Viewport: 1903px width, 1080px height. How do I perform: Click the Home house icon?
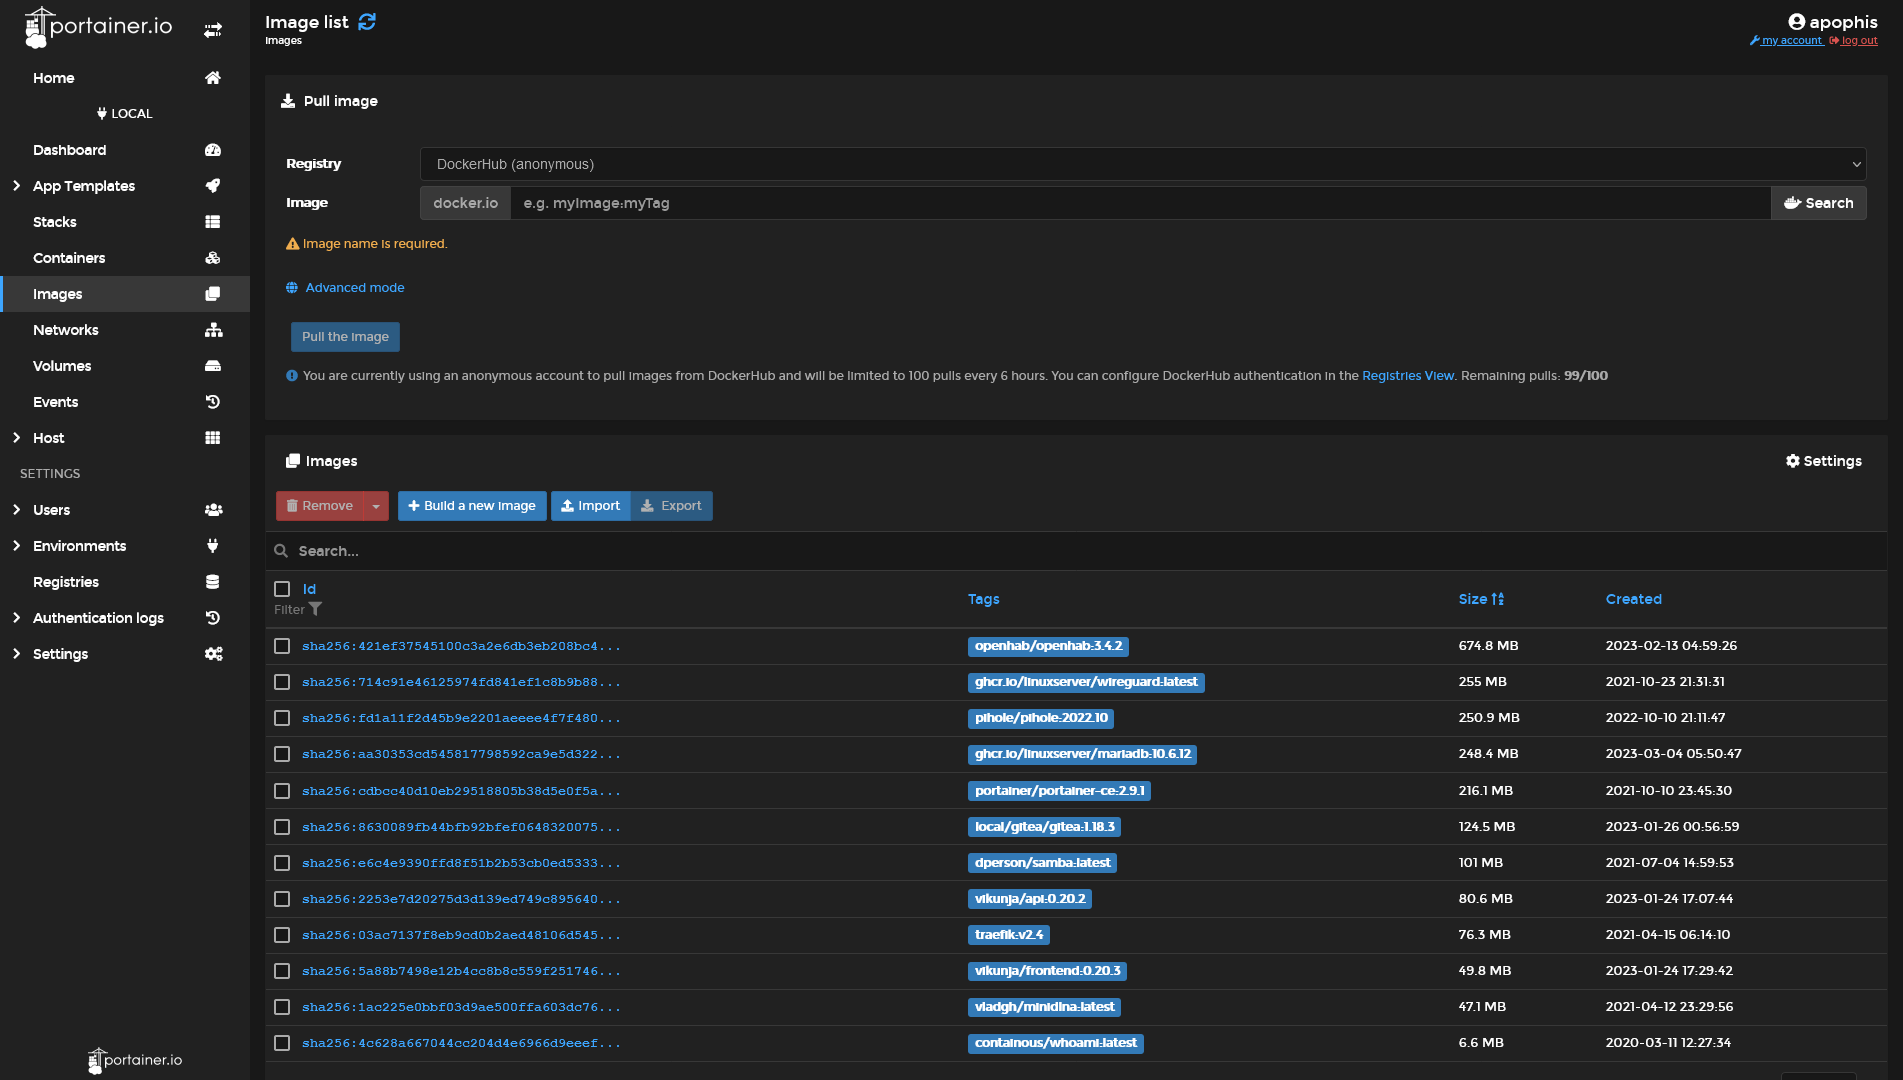[x=213, y=78]
